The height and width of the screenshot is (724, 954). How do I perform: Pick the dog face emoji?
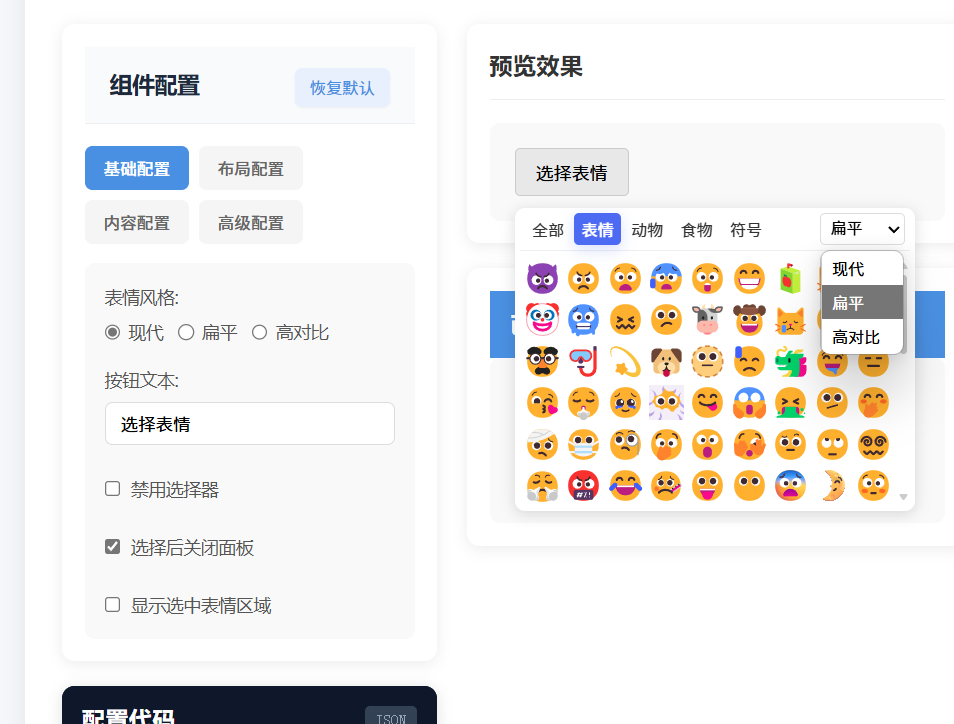666,361
